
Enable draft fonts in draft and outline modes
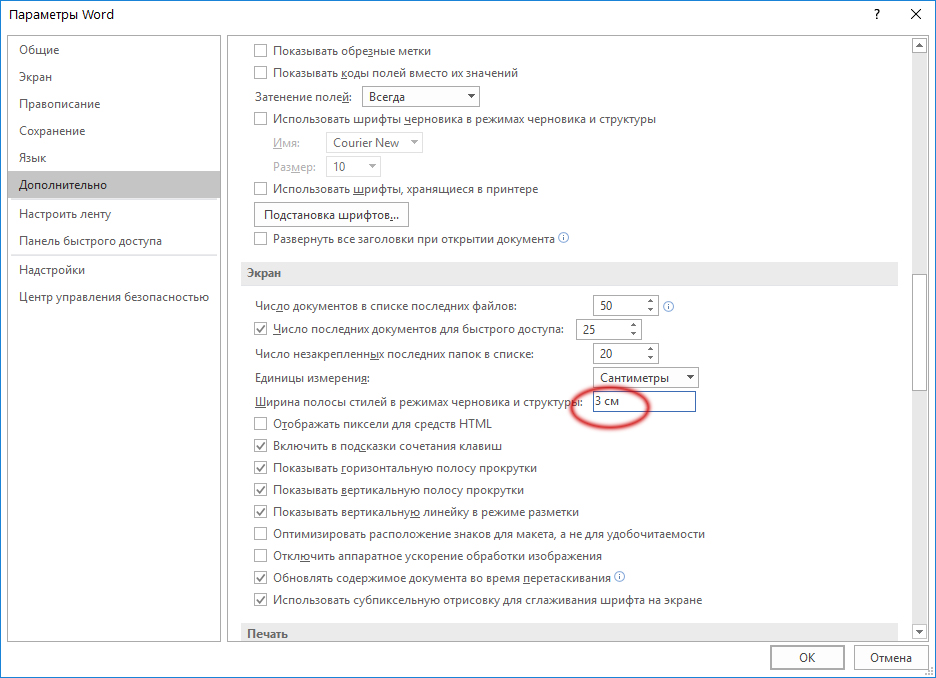coord(260,119)
